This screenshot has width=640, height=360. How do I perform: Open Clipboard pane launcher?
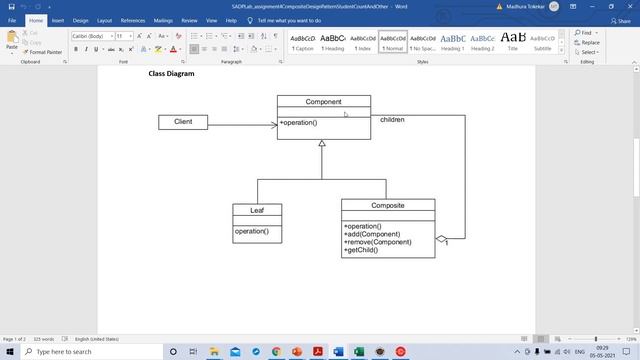click(65, 62)
